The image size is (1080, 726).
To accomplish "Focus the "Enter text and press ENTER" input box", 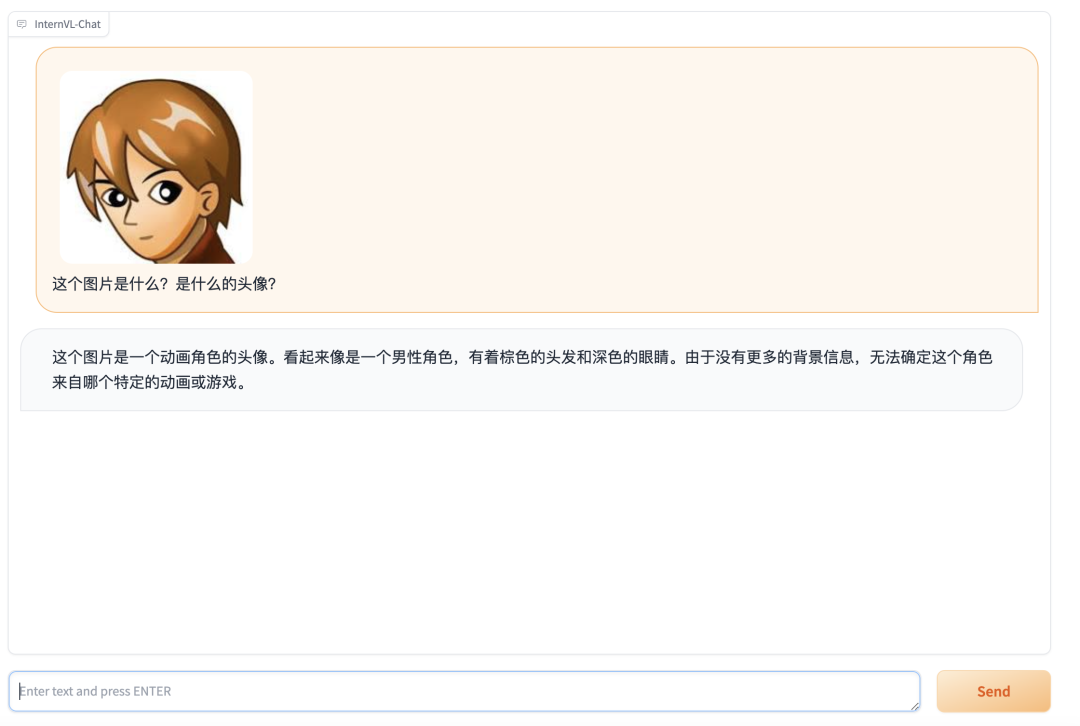I will pos(464,691).
